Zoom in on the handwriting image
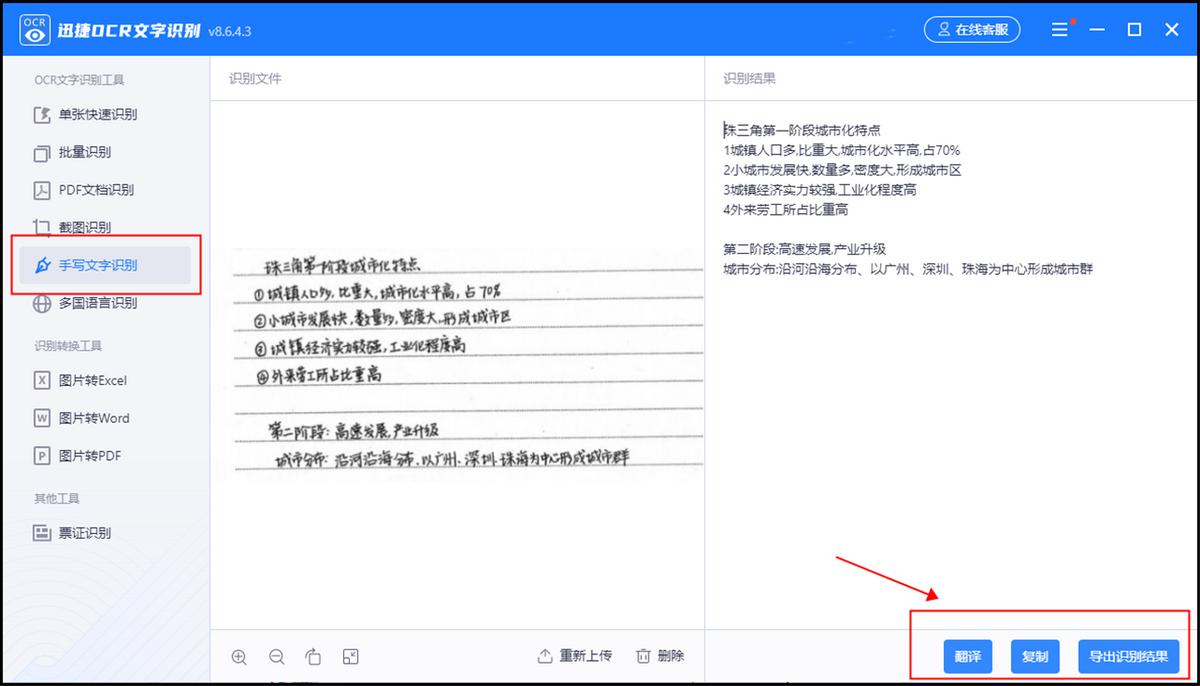The image size is (1200, 686). [239, 657]
